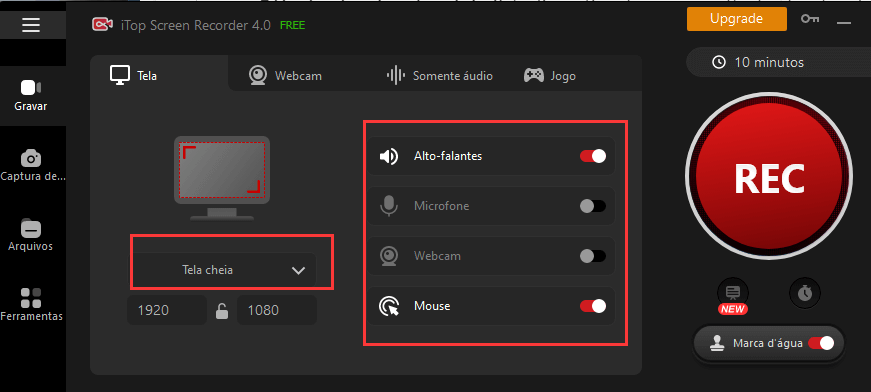Click the iTop Screen Recorder 4.0 title

pos(196,26)
